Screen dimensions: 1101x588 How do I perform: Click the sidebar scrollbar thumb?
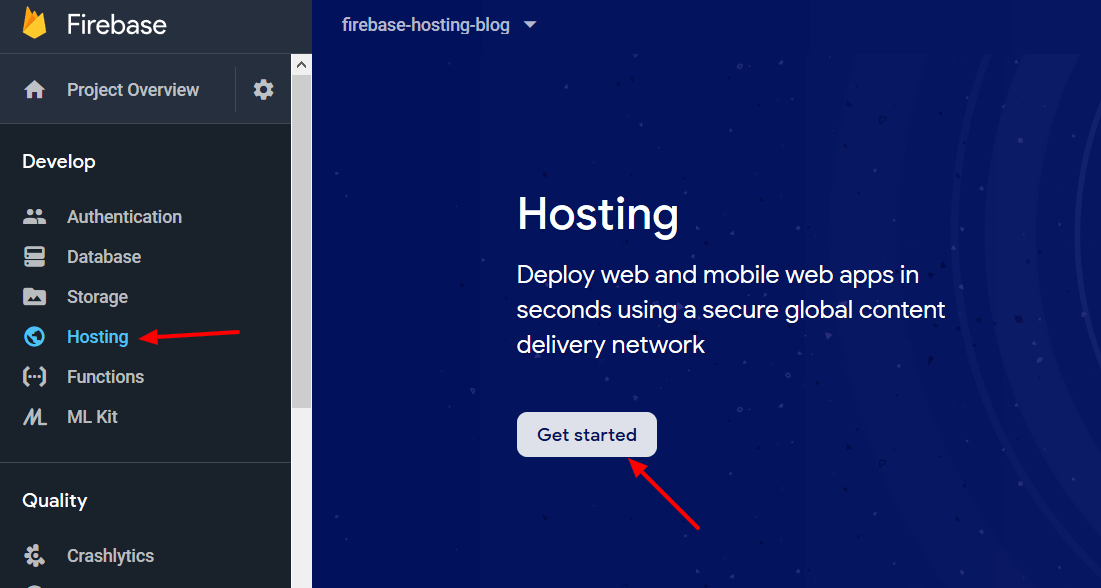click(301, 241)
